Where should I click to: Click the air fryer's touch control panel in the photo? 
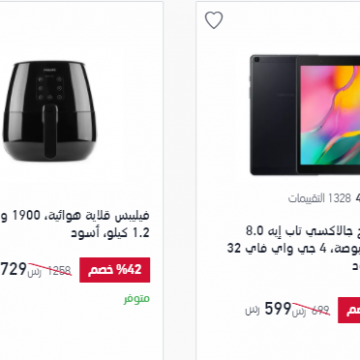50,88
